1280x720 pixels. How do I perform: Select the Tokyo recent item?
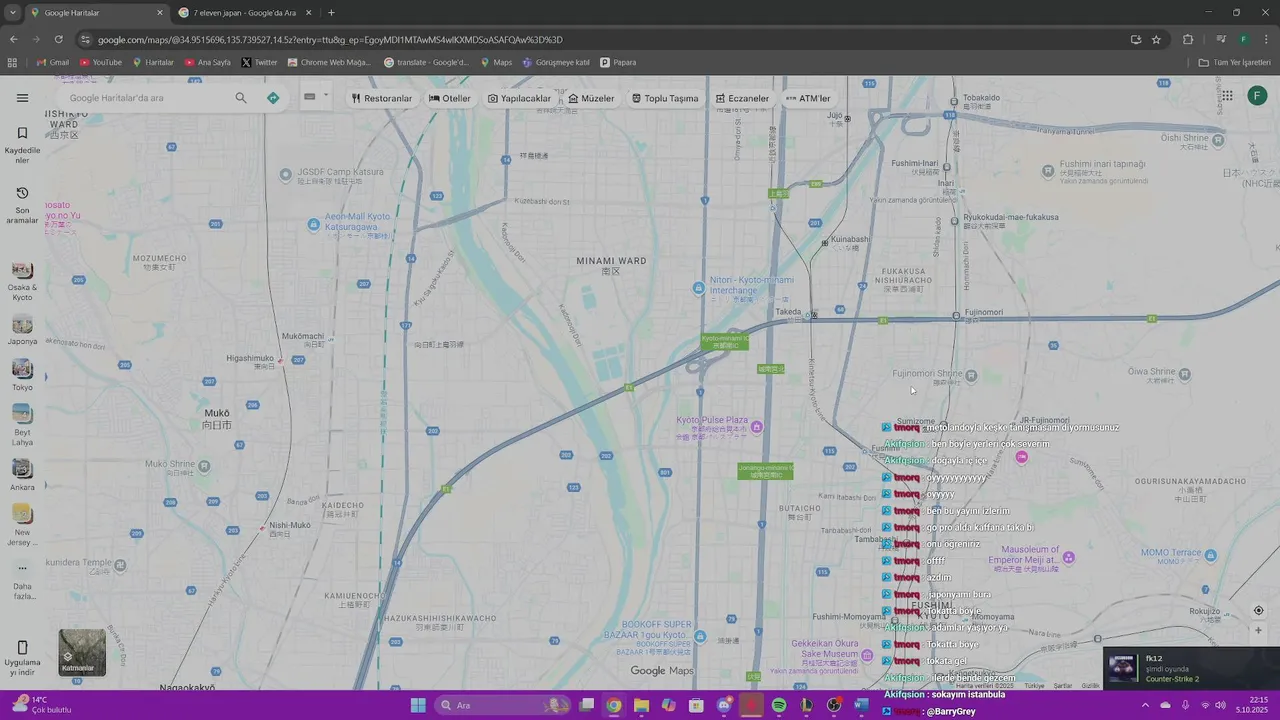(x=22, y=376)
